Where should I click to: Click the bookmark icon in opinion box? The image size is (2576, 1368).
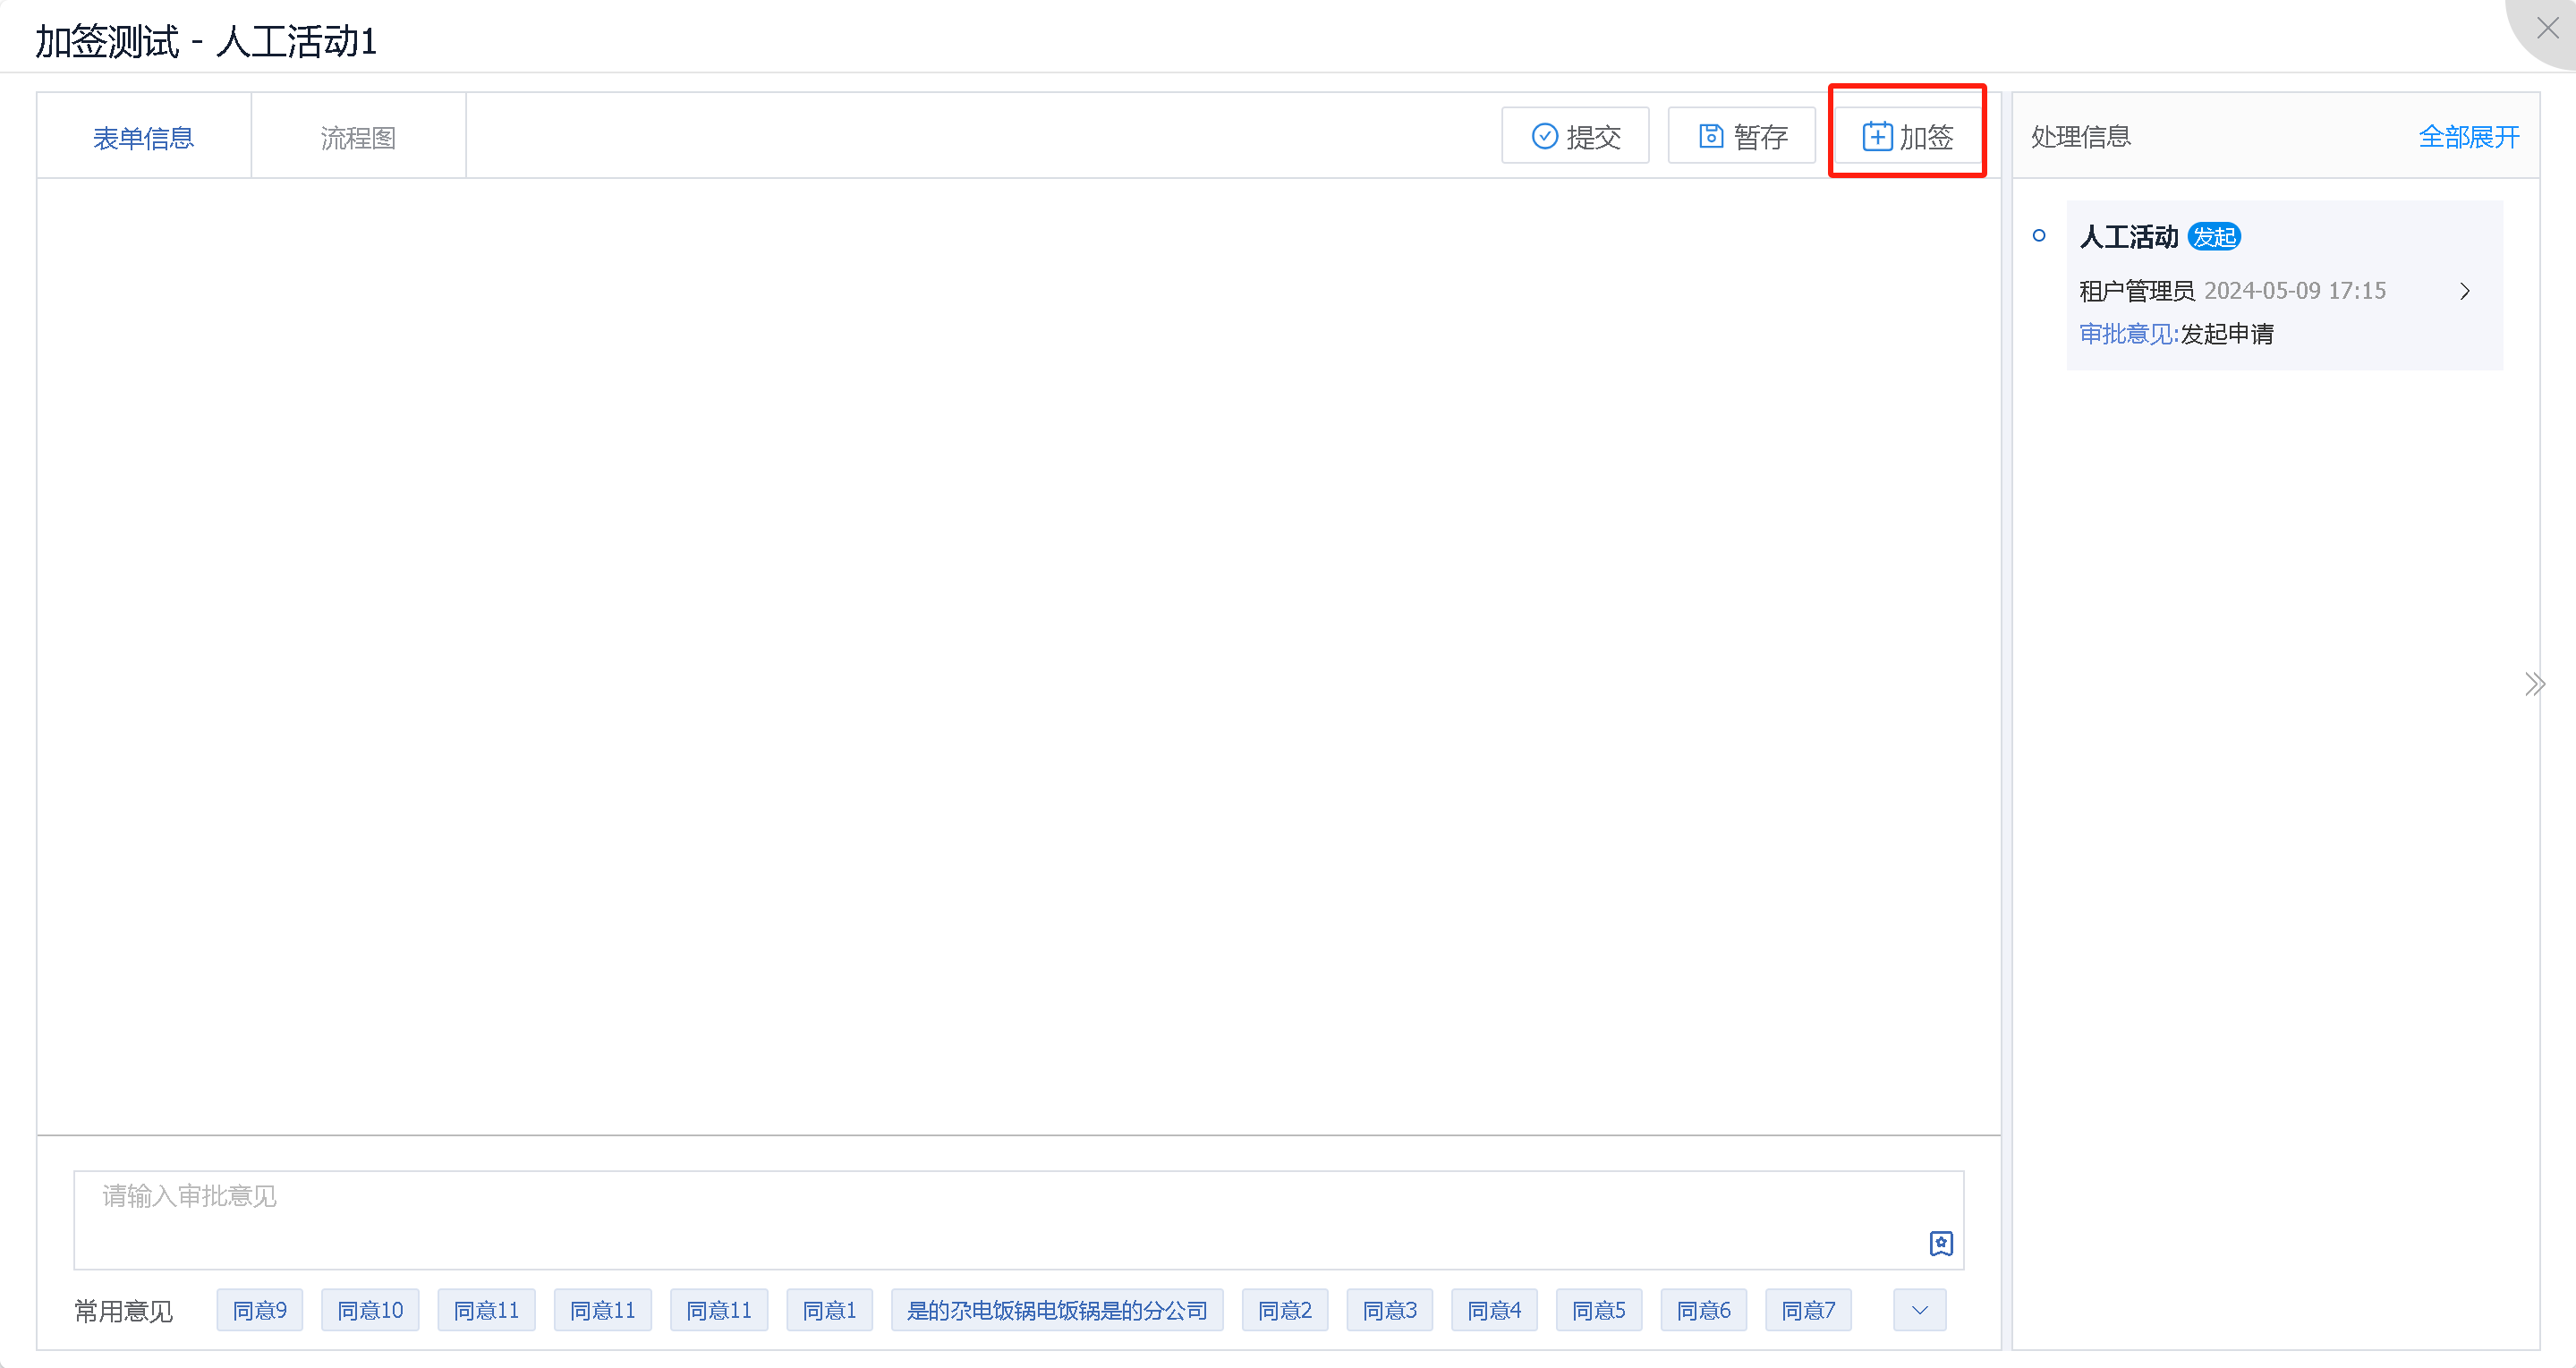pyautogui.click(x=1940, y=1243)
